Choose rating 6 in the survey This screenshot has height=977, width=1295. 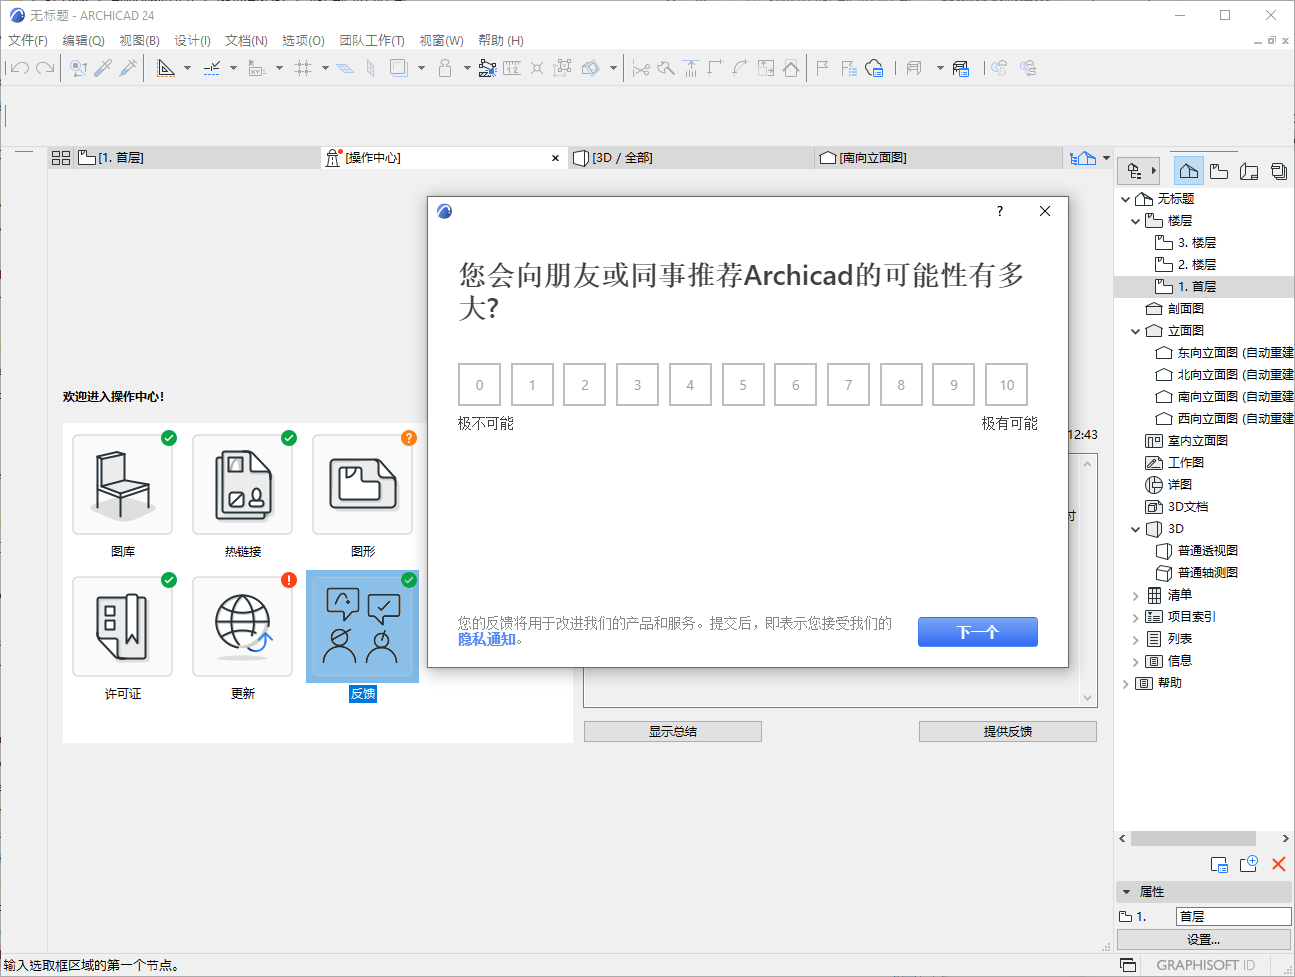coord(796,385)
